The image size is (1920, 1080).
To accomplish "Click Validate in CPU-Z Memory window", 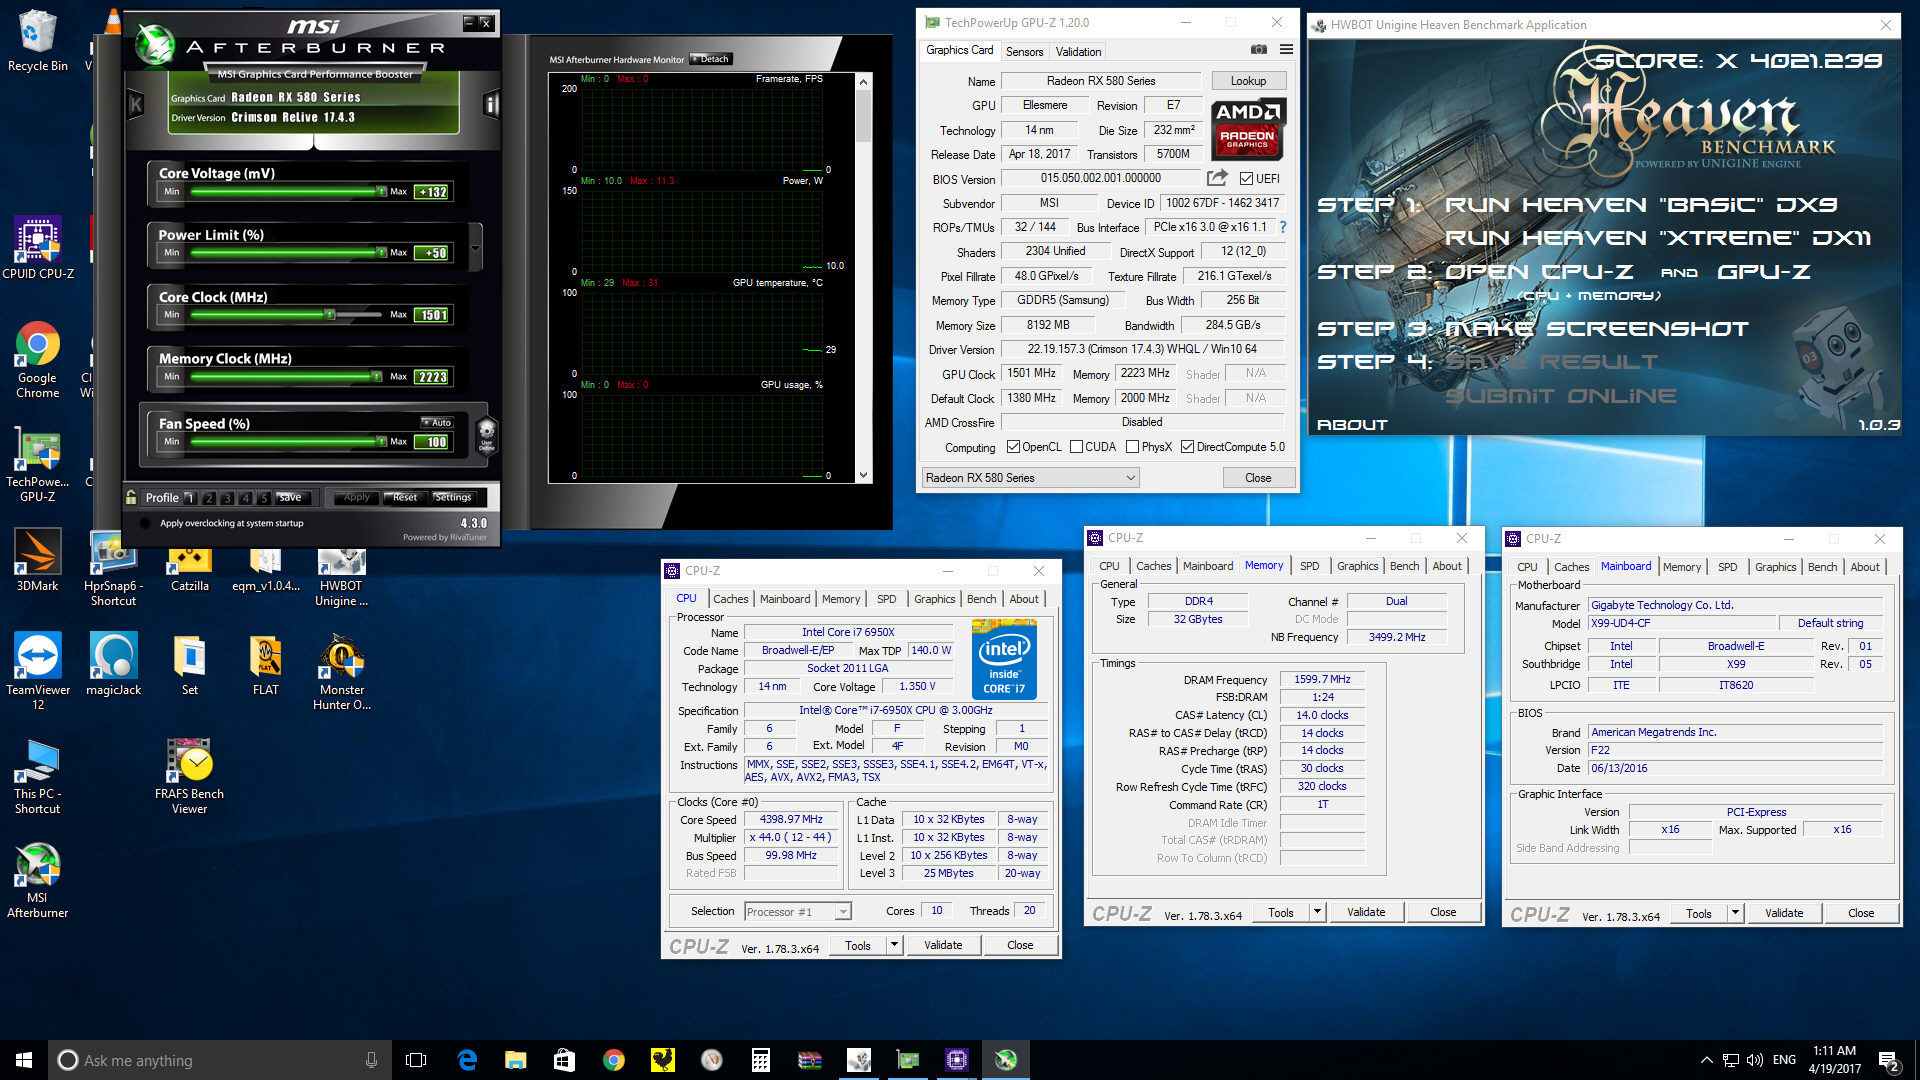I will pos(1366,912).
